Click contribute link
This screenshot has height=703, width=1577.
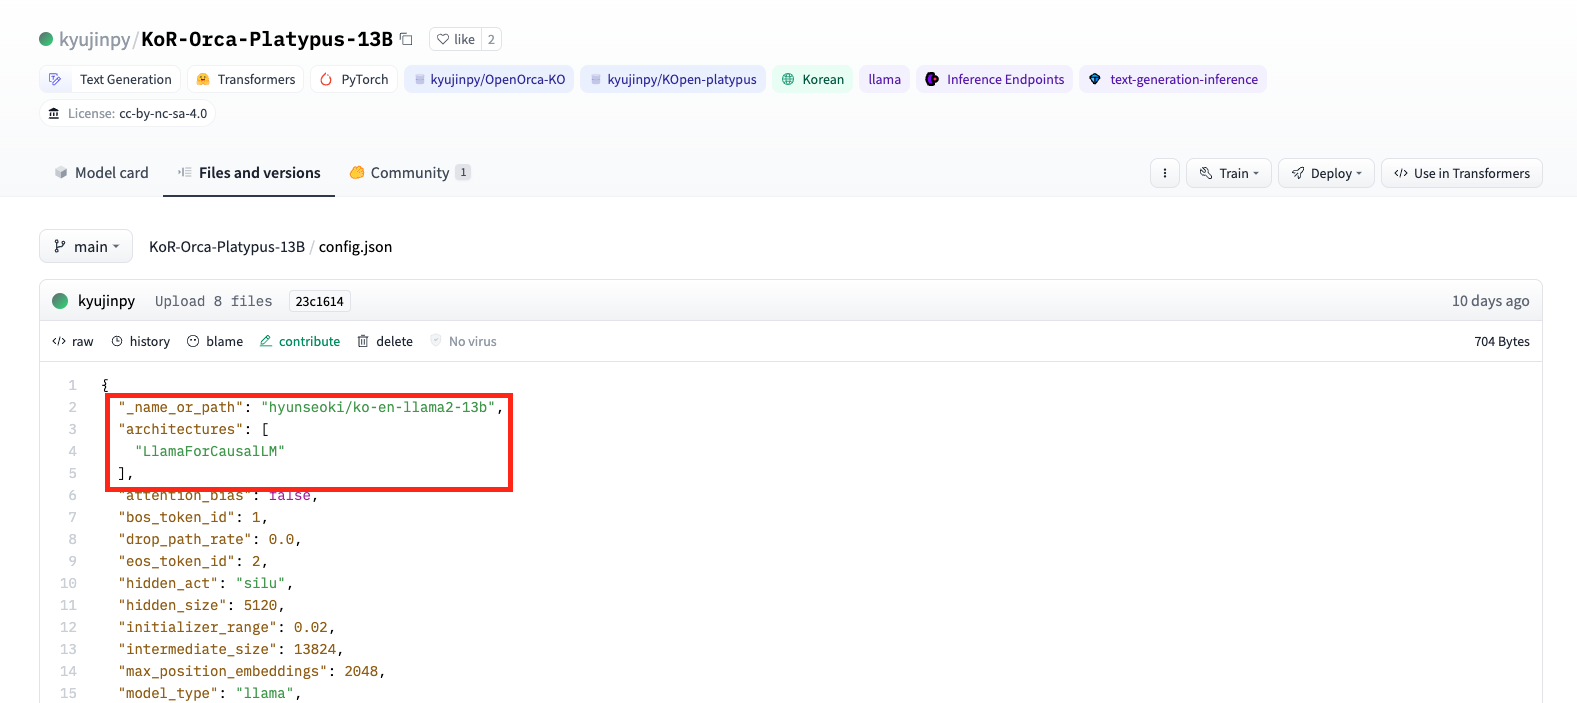[300, 341]
